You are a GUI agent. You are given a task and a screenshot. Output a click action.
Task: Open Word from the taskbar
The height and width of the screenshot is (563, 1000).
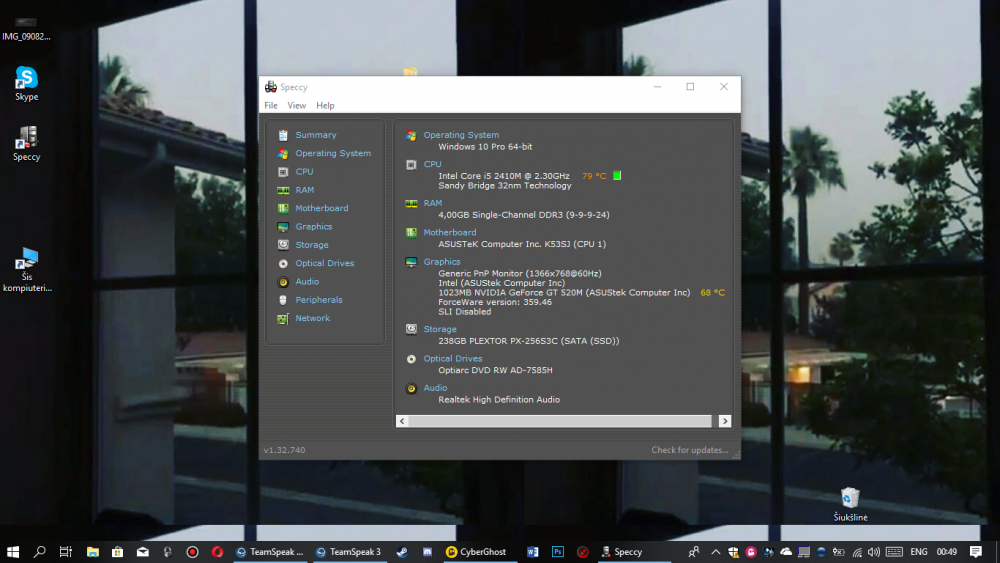(x=533, y=552)
